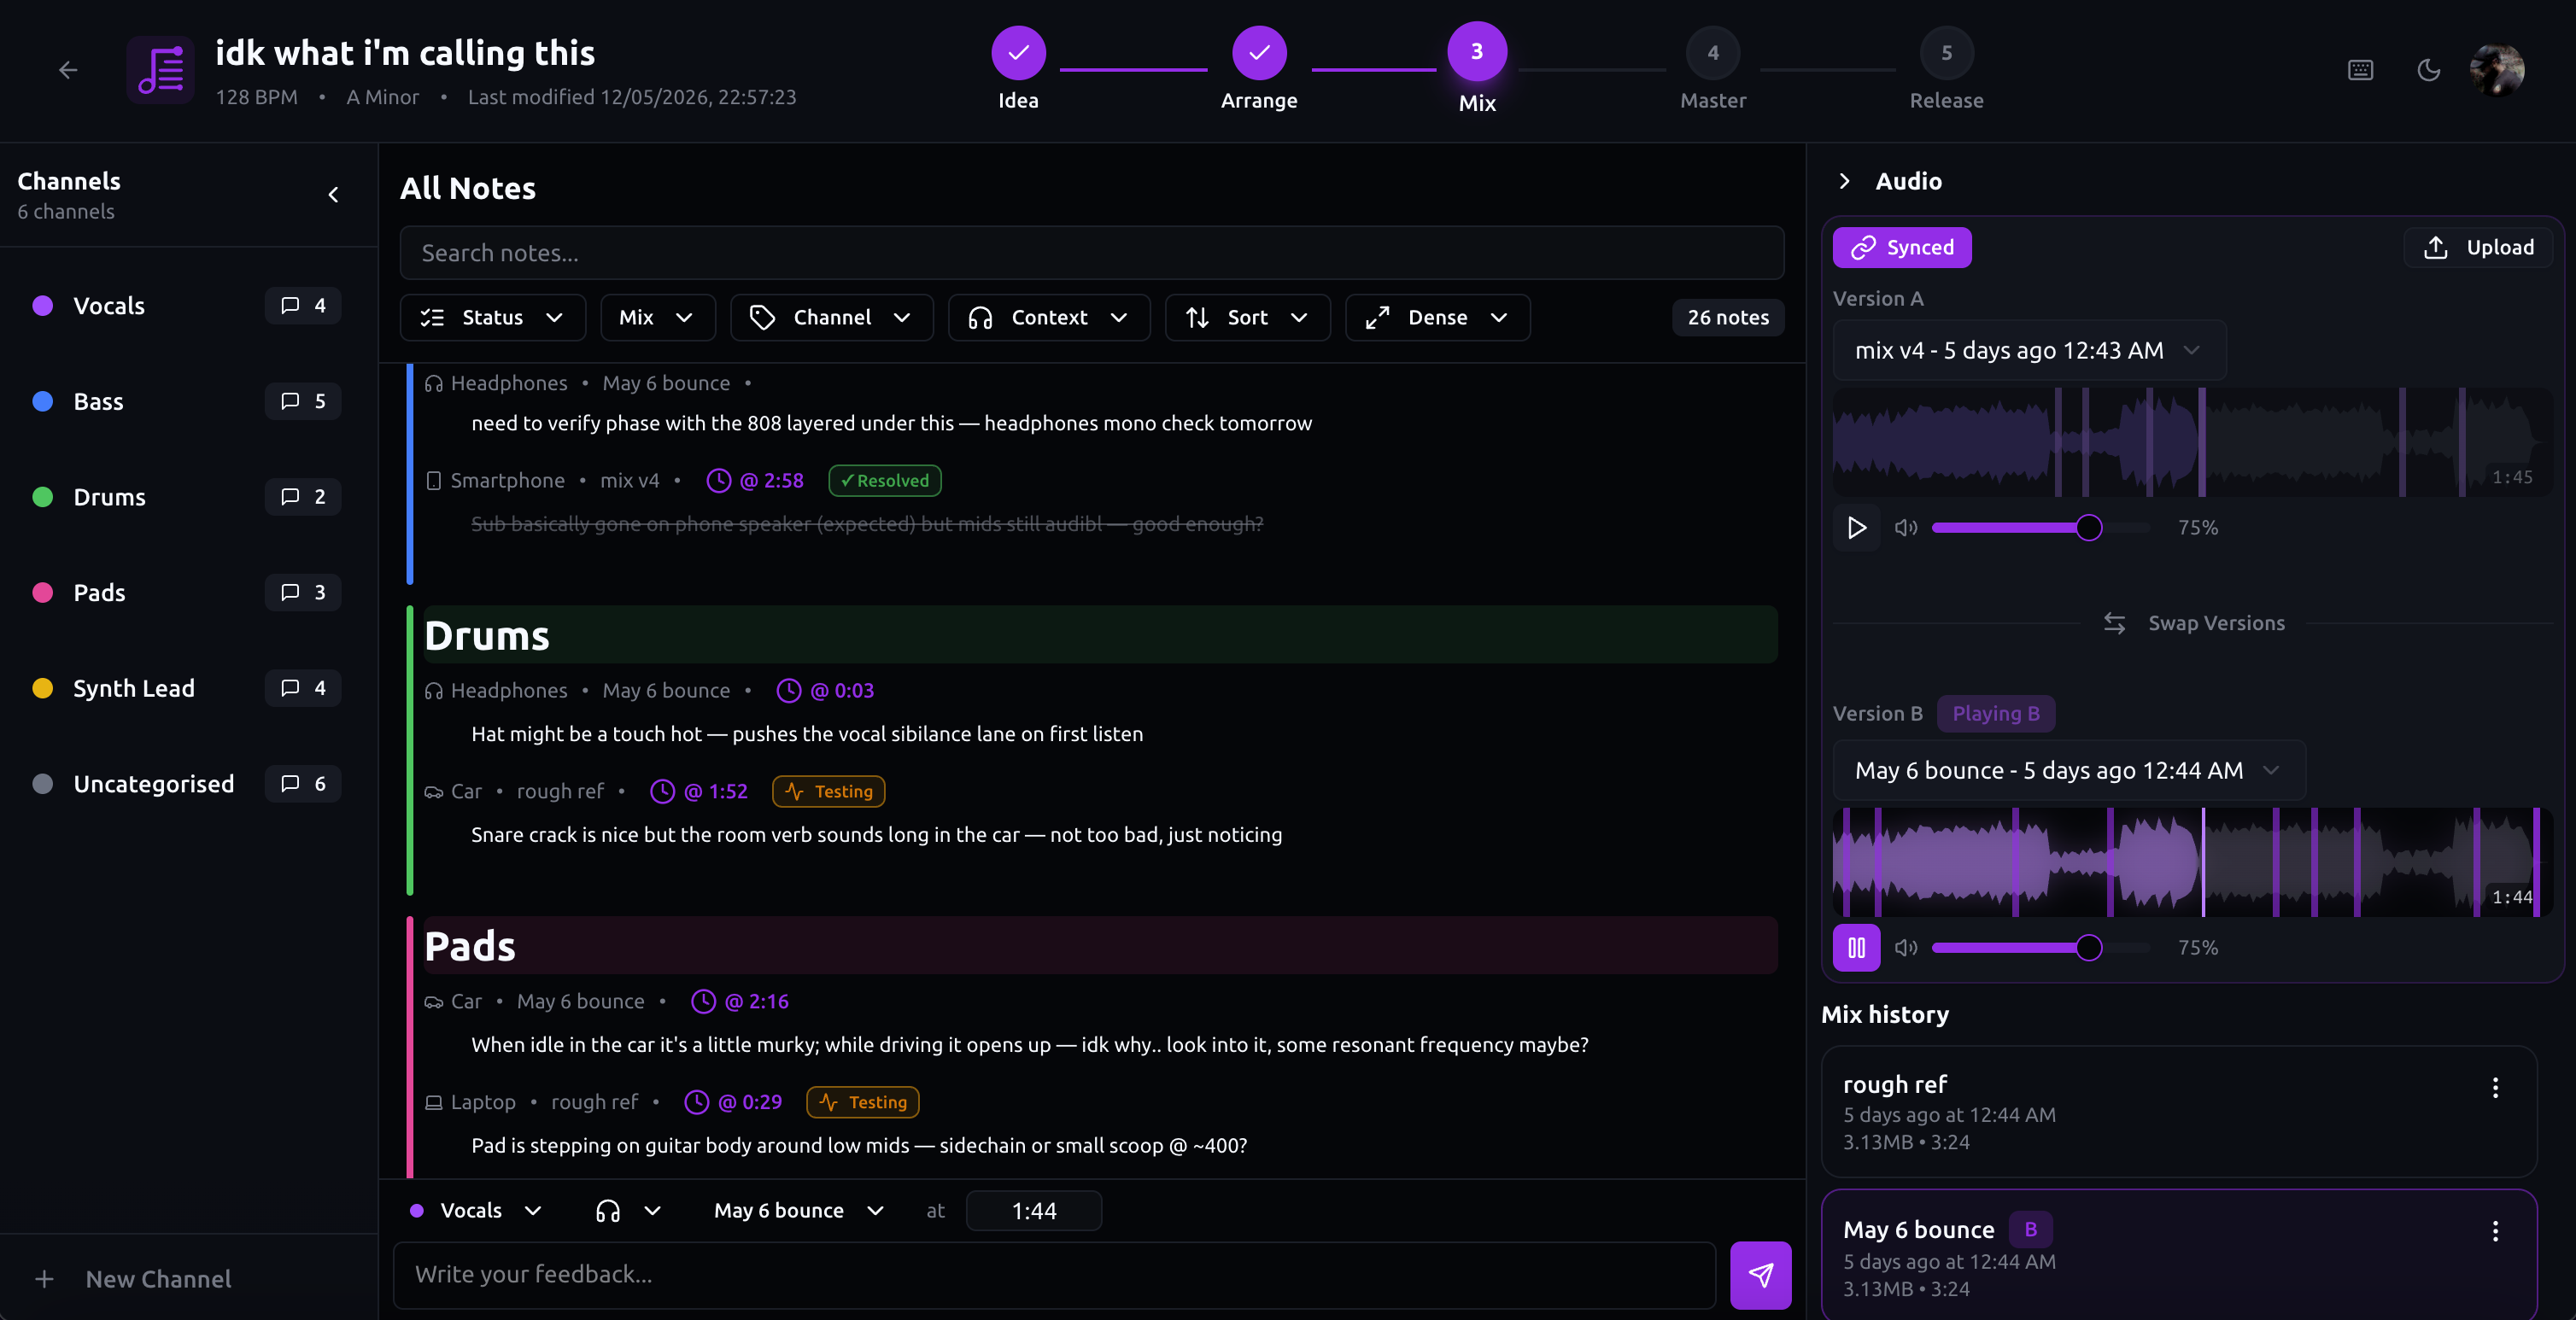The height and width of the screenshot is (1320, 2576).
Task: Pause Version B playback
Action: pos(1856,948)
